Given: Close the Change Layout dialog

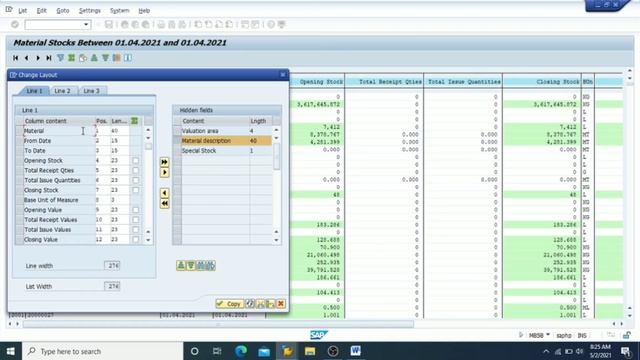Looking at the screenshot, I should (x=283, y=75).
